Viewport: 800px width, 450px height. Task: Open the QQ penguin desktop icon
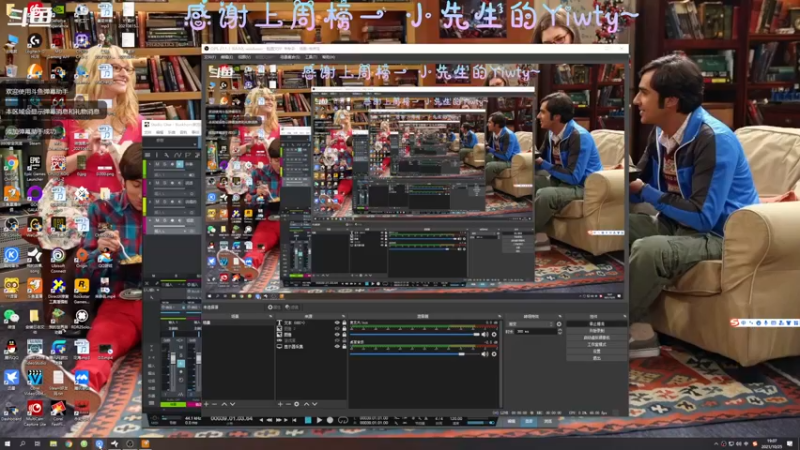(x=11, y=347)
